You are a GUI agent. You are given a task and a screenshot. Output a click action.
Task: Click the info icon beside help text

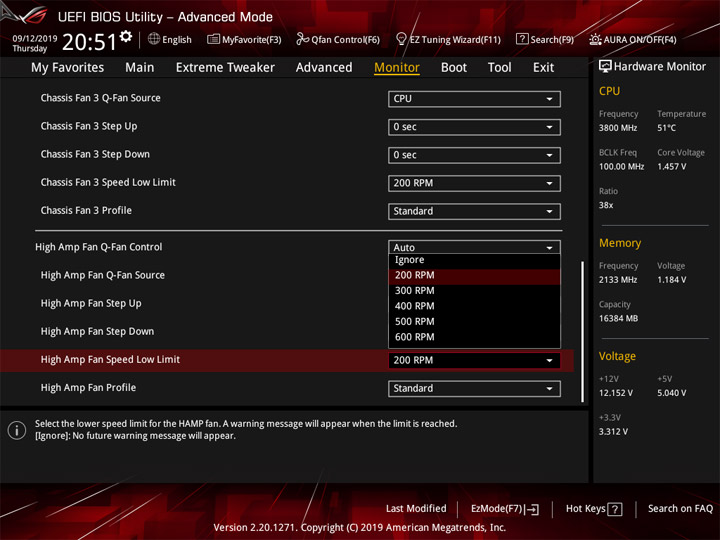tap(17, 430)
